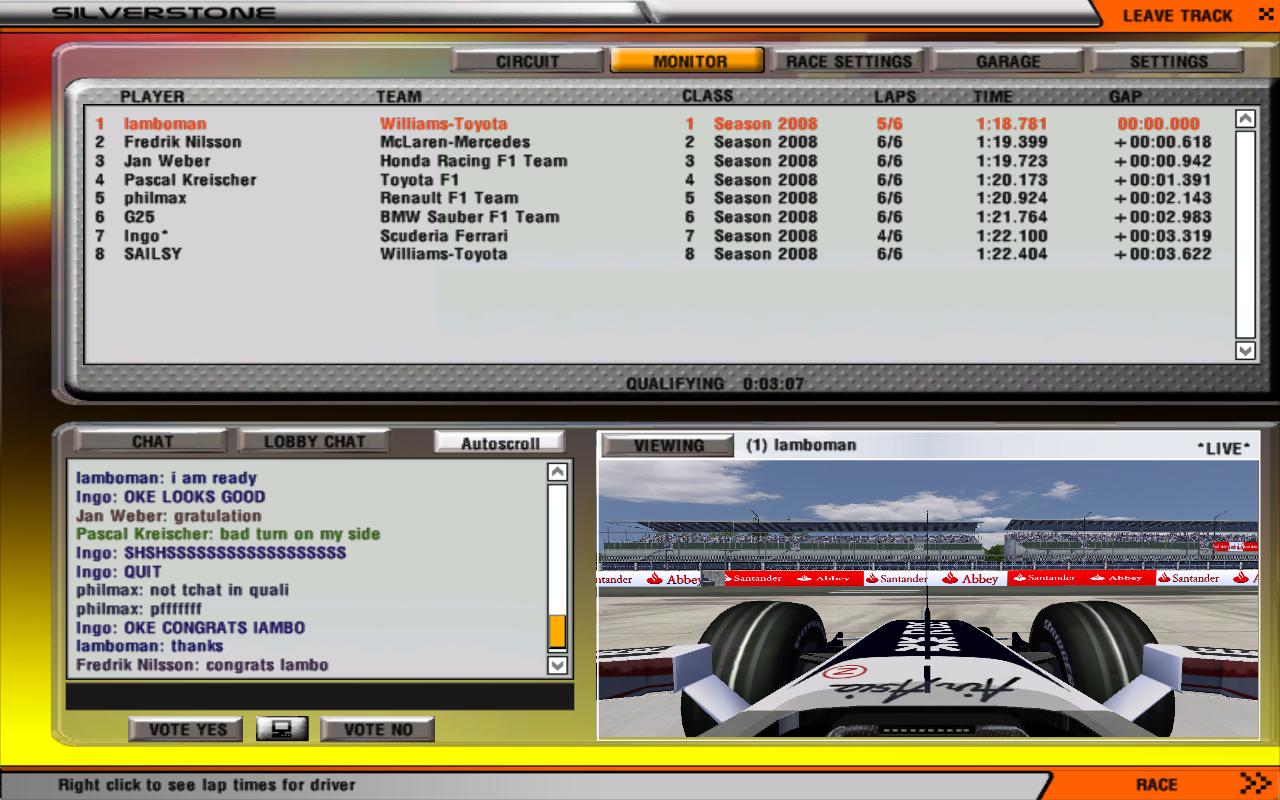Viewport: 1280px width, 800px height.
Task: Click the Viewing button for camera
Action: [668, 446]
